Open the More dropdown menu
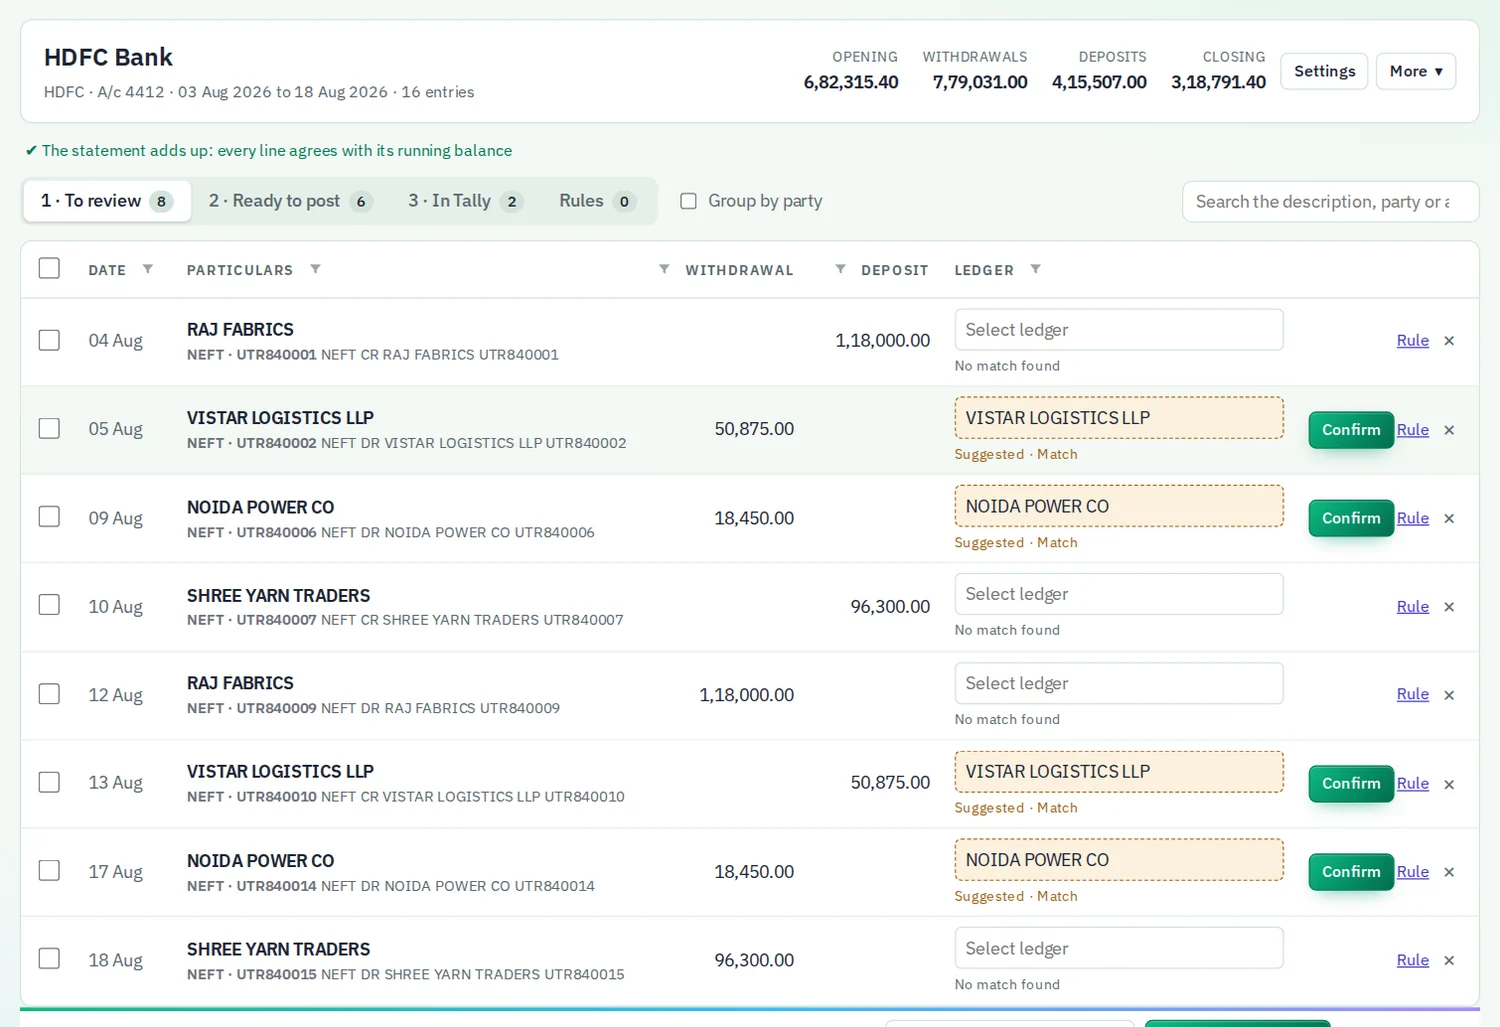1500x1027 pixels. (1416, 71)
